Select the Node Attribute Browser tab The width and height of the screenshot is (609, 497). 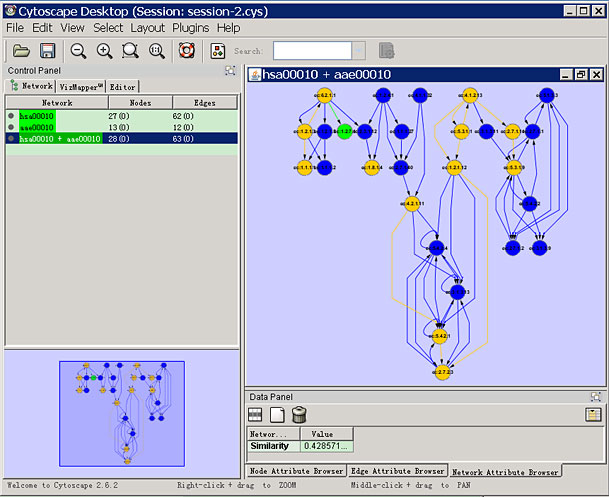click(296, 470)
